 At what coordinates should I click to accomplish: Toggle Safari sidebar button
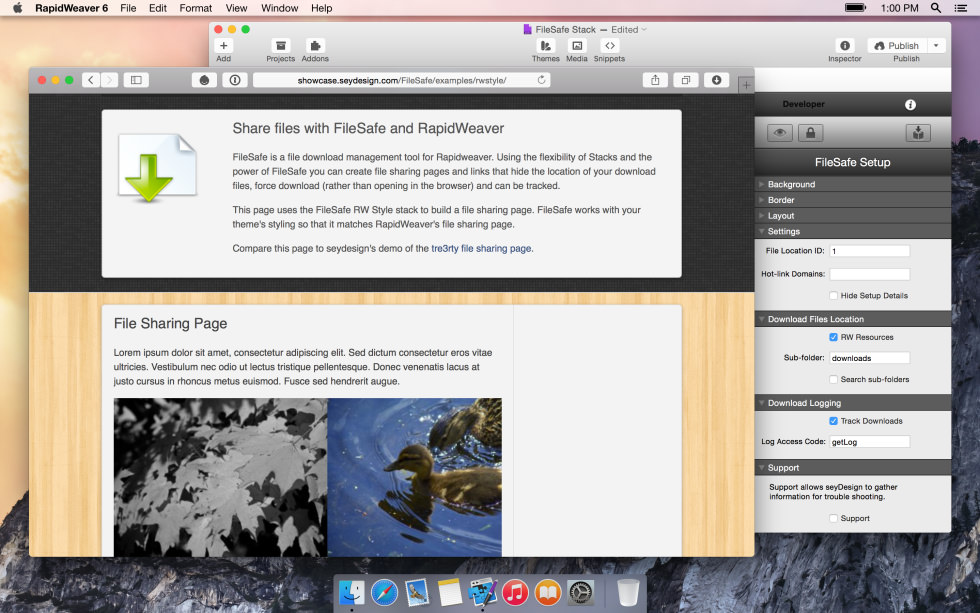(136, 80)
